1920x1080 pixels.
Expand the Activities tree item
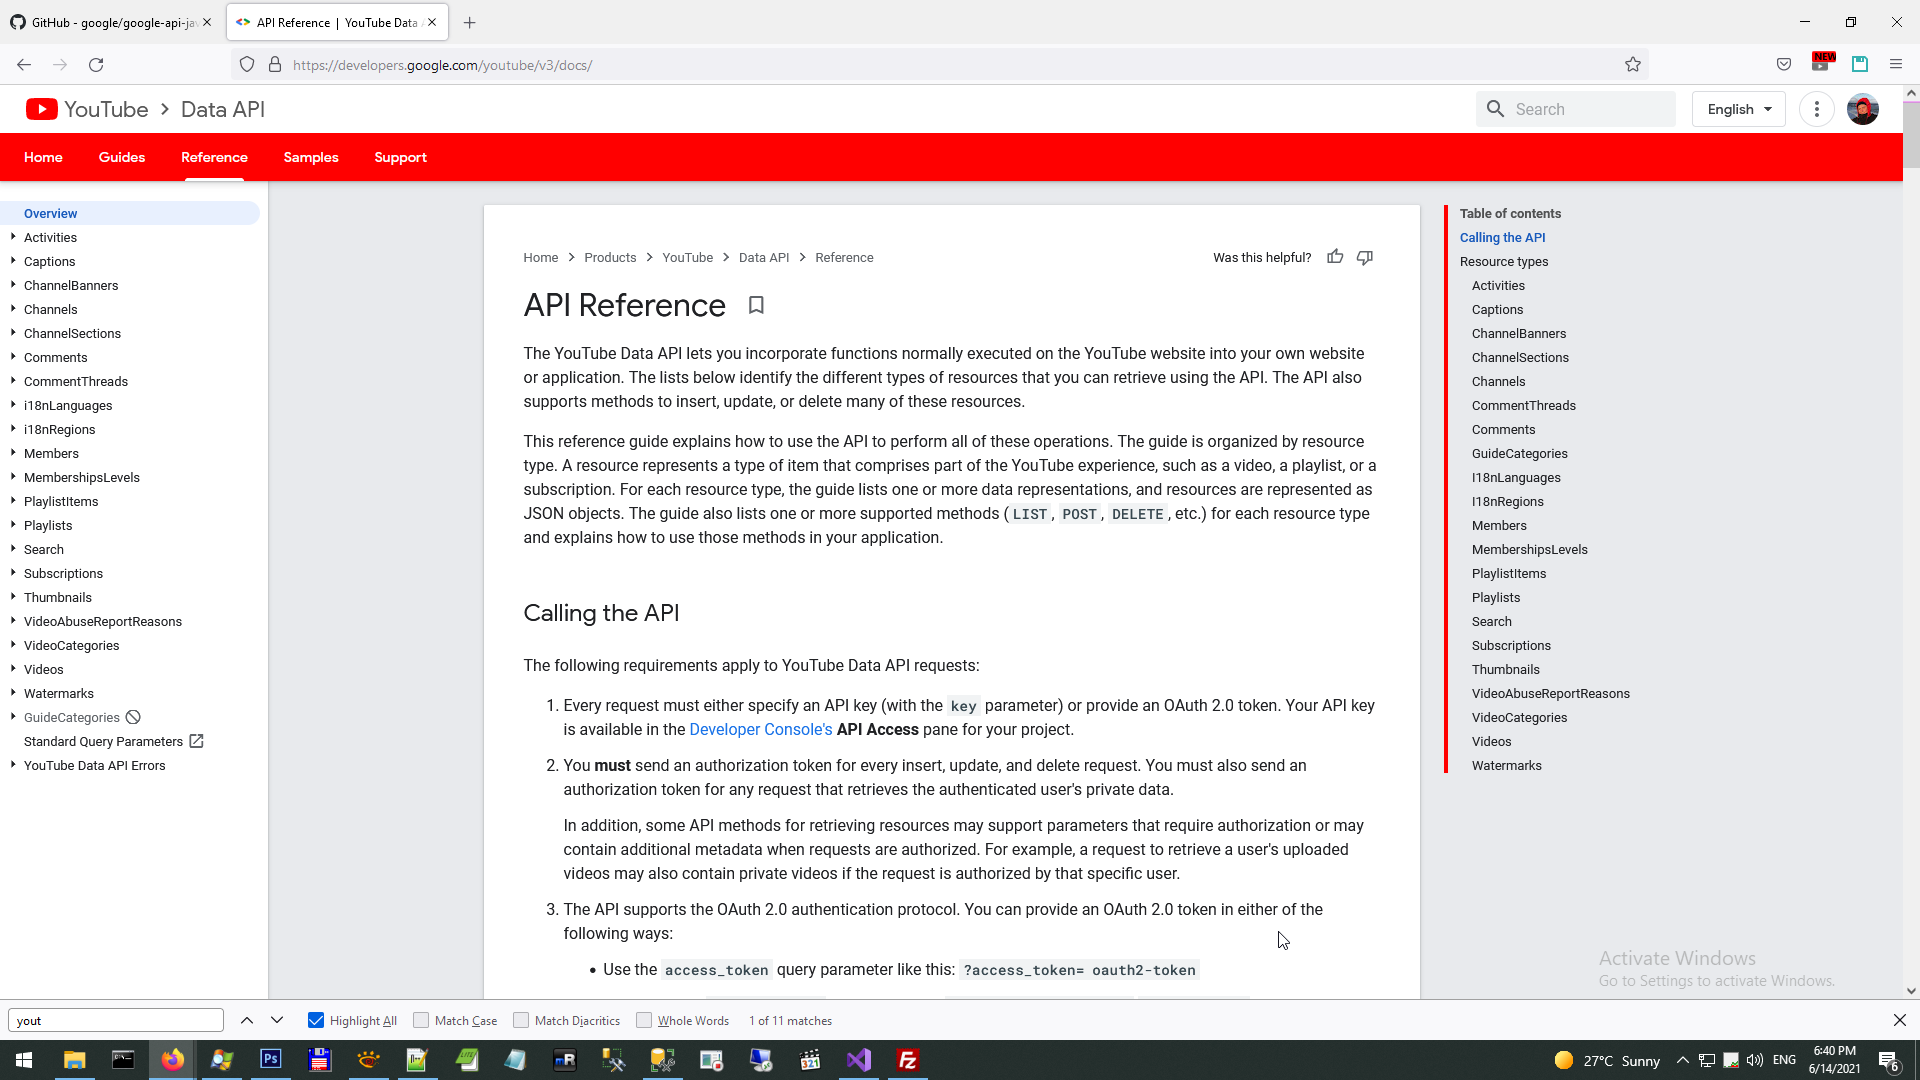(13, 237)
